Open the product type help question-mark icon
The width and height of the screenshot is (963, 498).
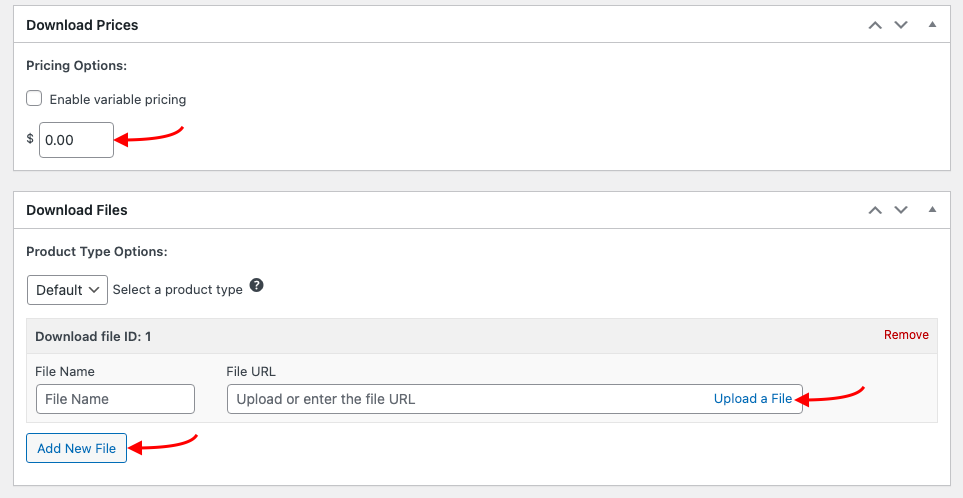click(257, 286)
